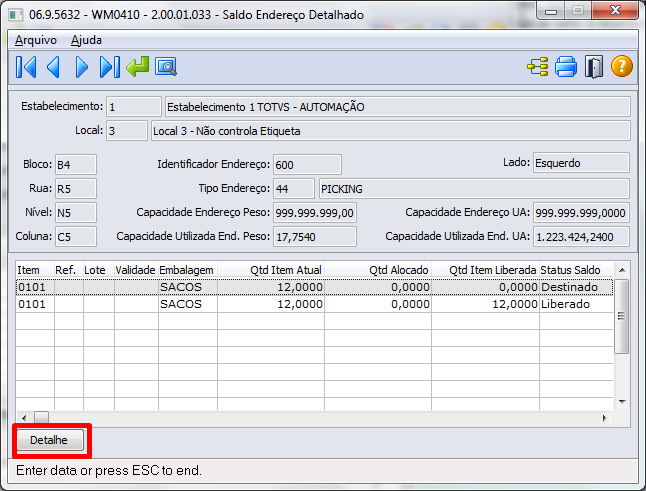646x491 pixels.
Task: Go to first record arrow icon
Action: coord(26,67)
